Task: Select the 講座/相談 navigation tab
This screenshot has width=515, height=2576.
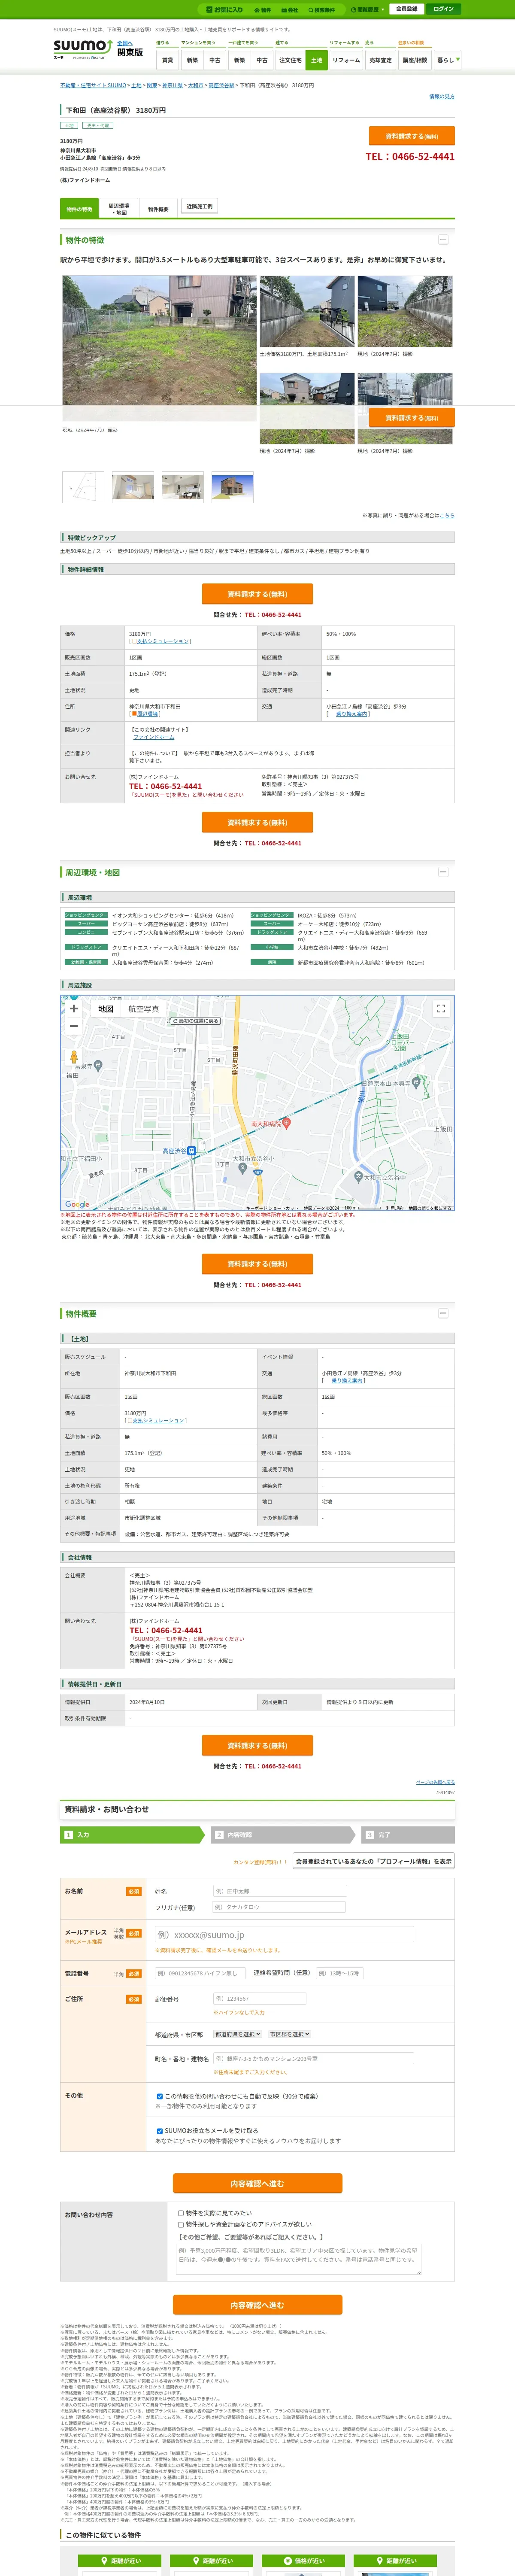Action: (415, 60)
